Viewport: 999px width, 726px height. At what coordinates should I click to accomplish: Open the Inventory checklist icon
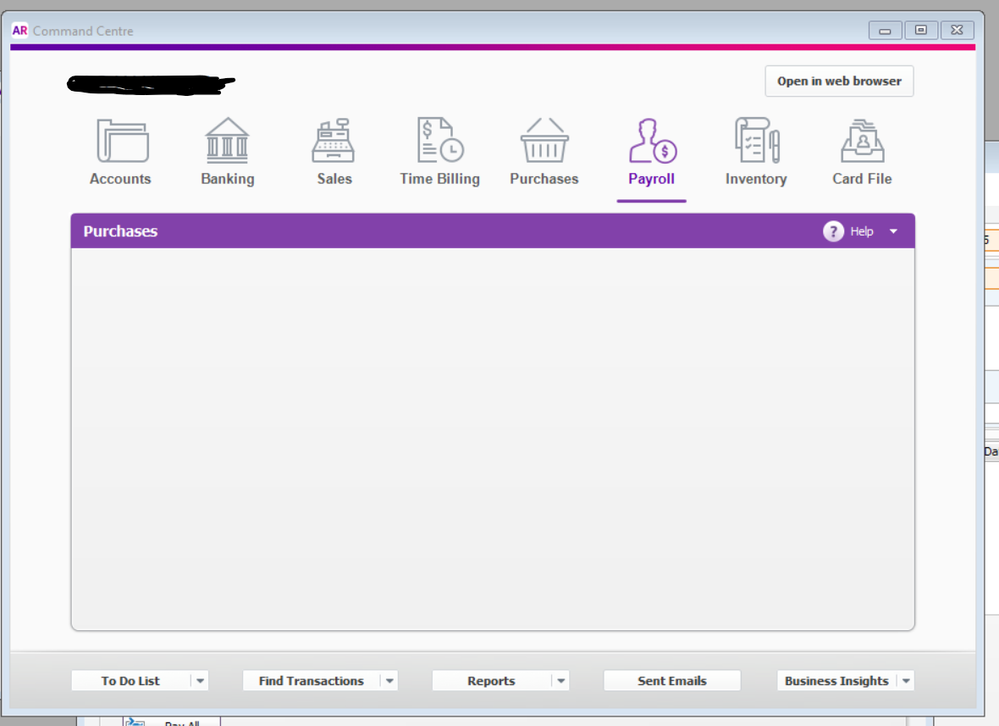[756, 141]
